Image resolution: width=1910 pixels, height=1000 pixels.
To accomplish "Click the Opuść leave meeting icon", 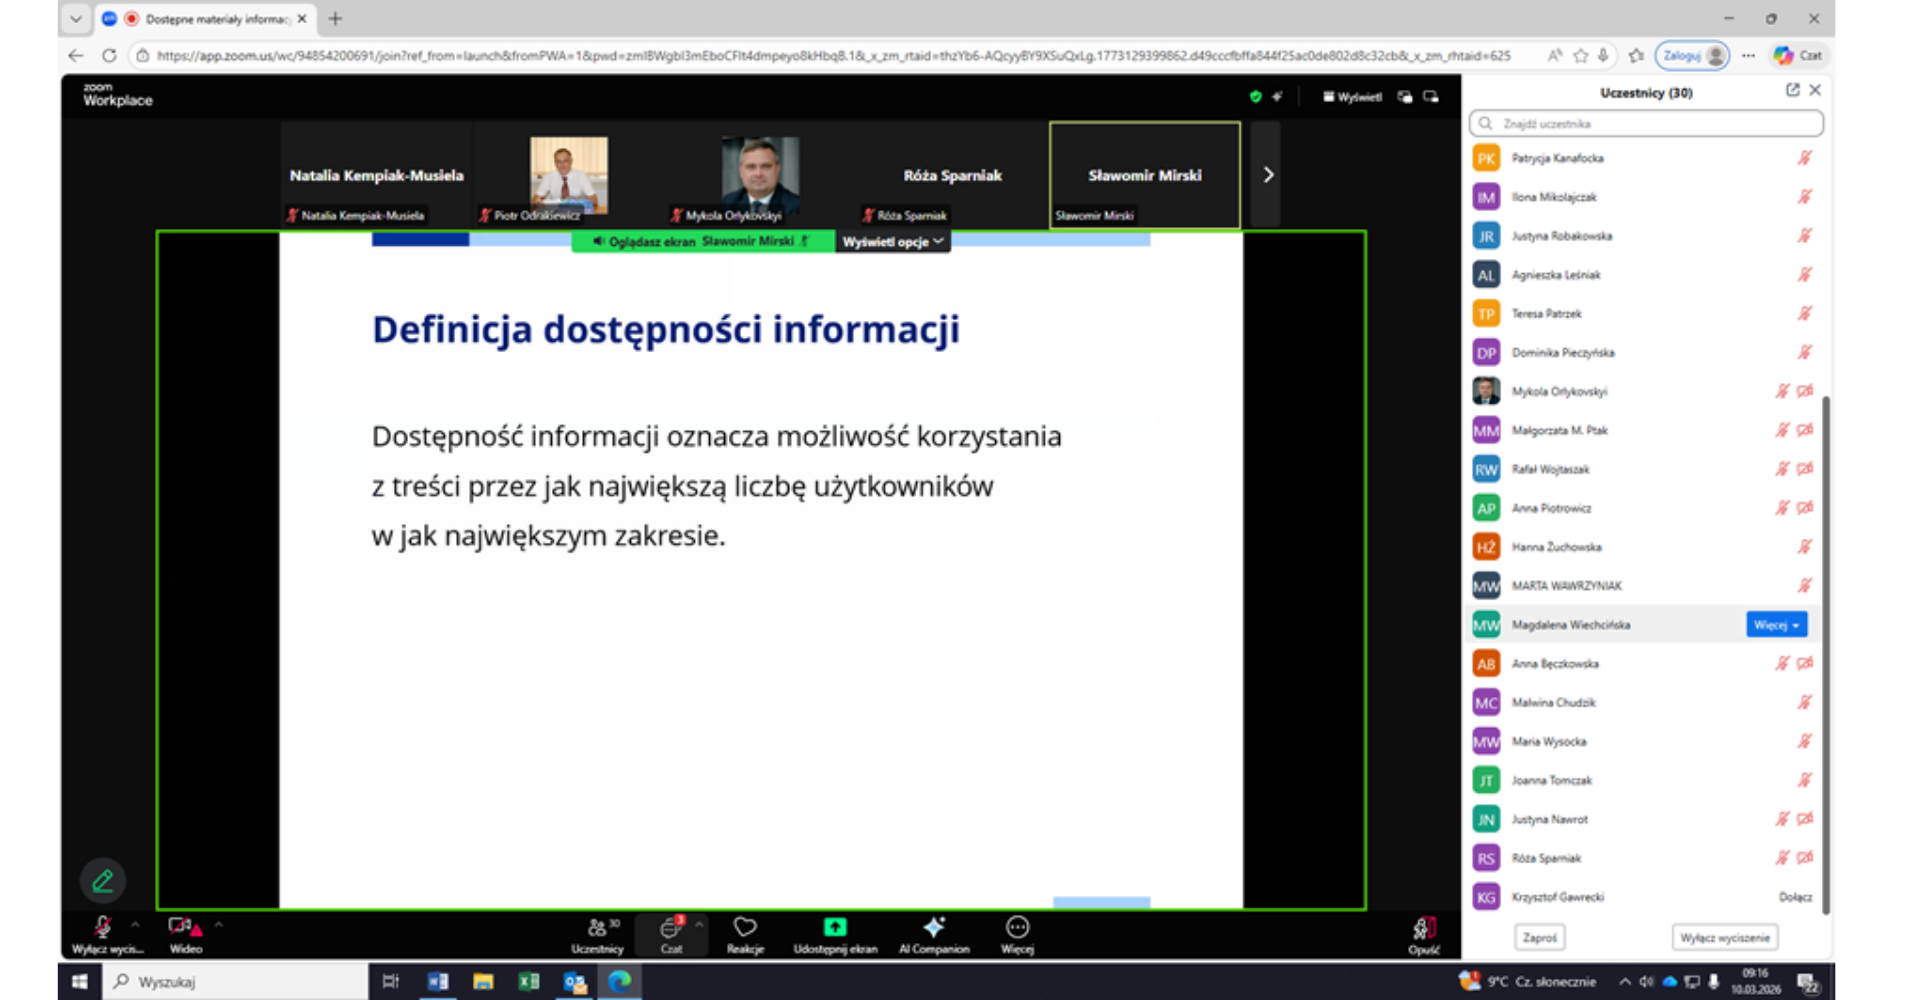I will [x=1423, y=929].
